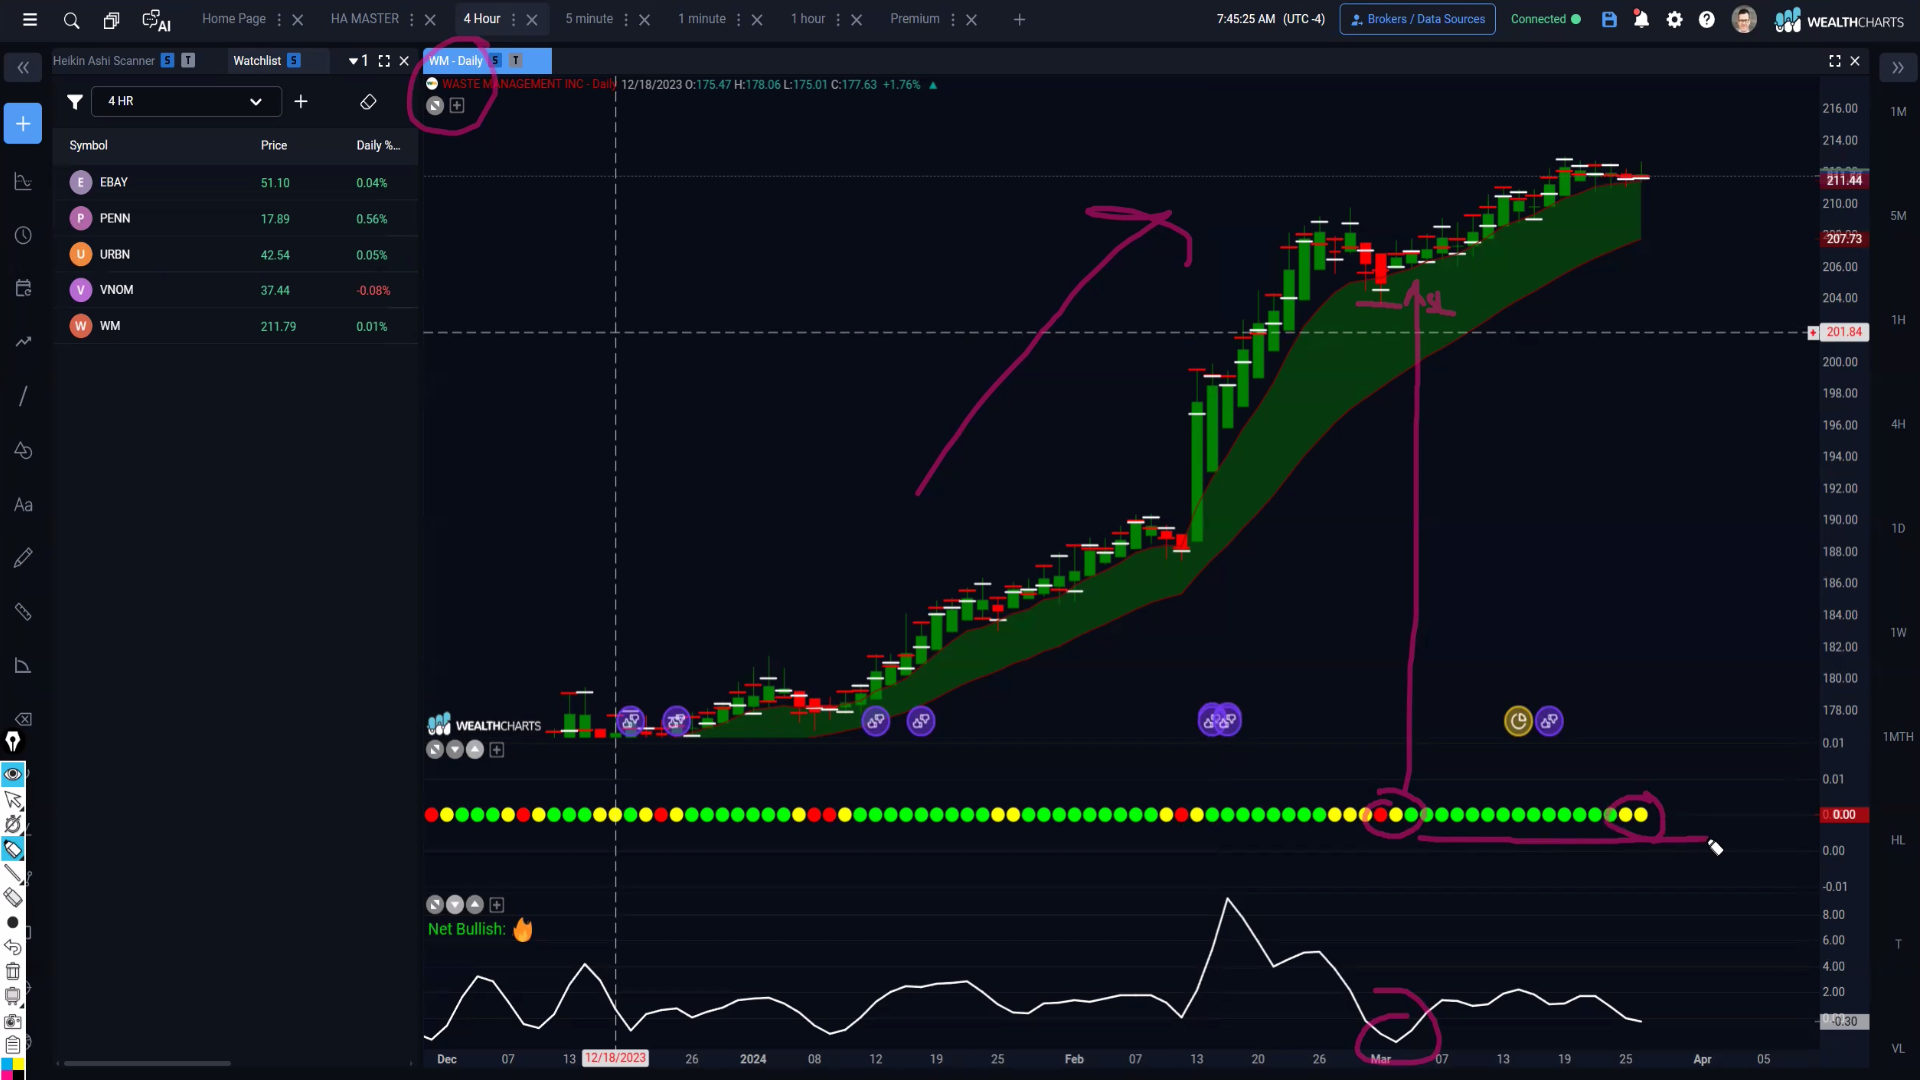Sort watchlist by Price column

(x=274, y=145)
